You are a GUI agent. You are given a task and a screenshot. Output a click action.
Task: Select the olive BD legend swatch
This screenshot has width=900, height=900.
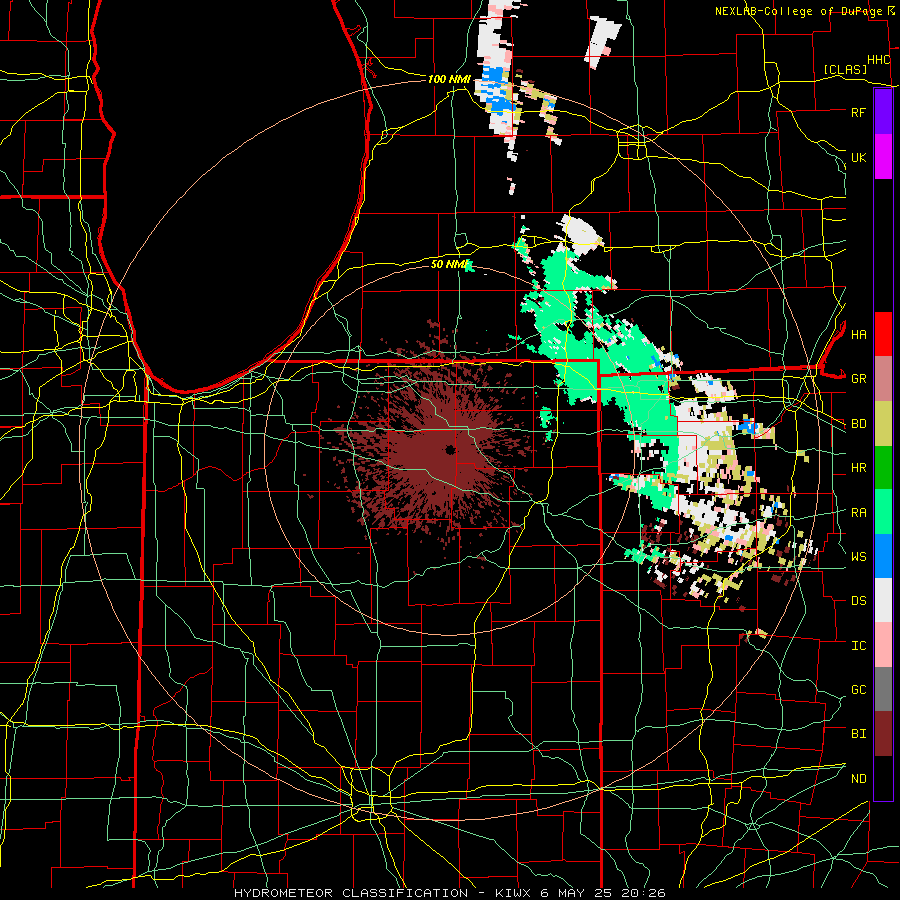[883, 424]
